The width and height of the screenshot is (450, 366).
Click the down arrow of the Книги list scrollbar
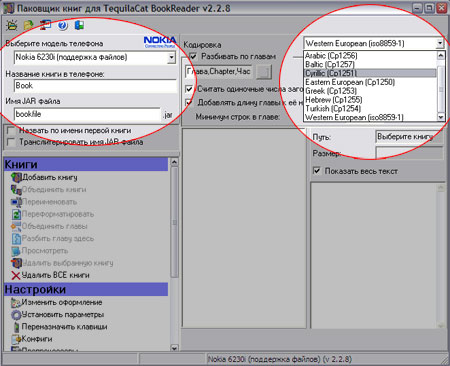coord(174,348)
